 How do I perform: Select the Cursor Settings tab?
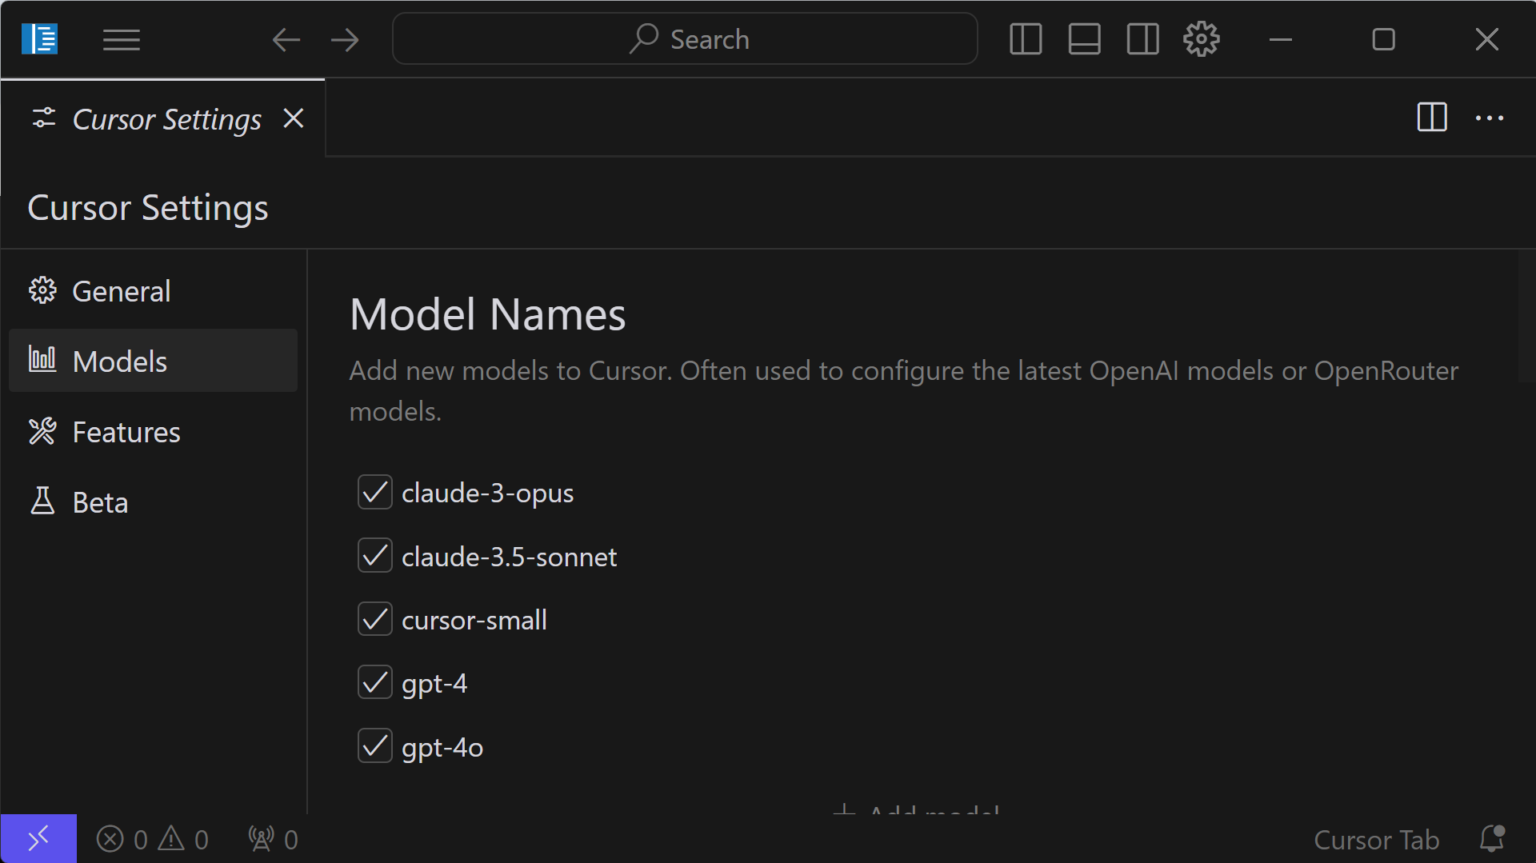coord(163,119)
